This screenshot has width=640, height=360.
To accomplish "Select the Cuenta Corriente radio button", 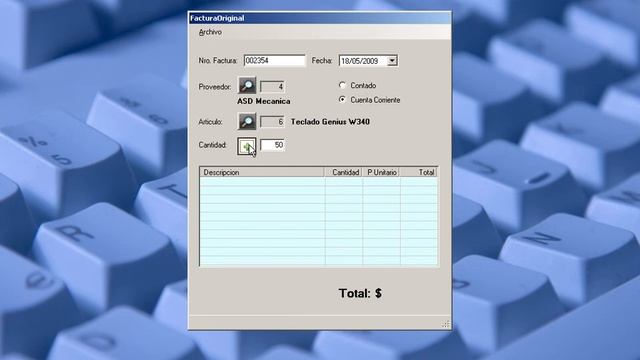I will [342, 100].
